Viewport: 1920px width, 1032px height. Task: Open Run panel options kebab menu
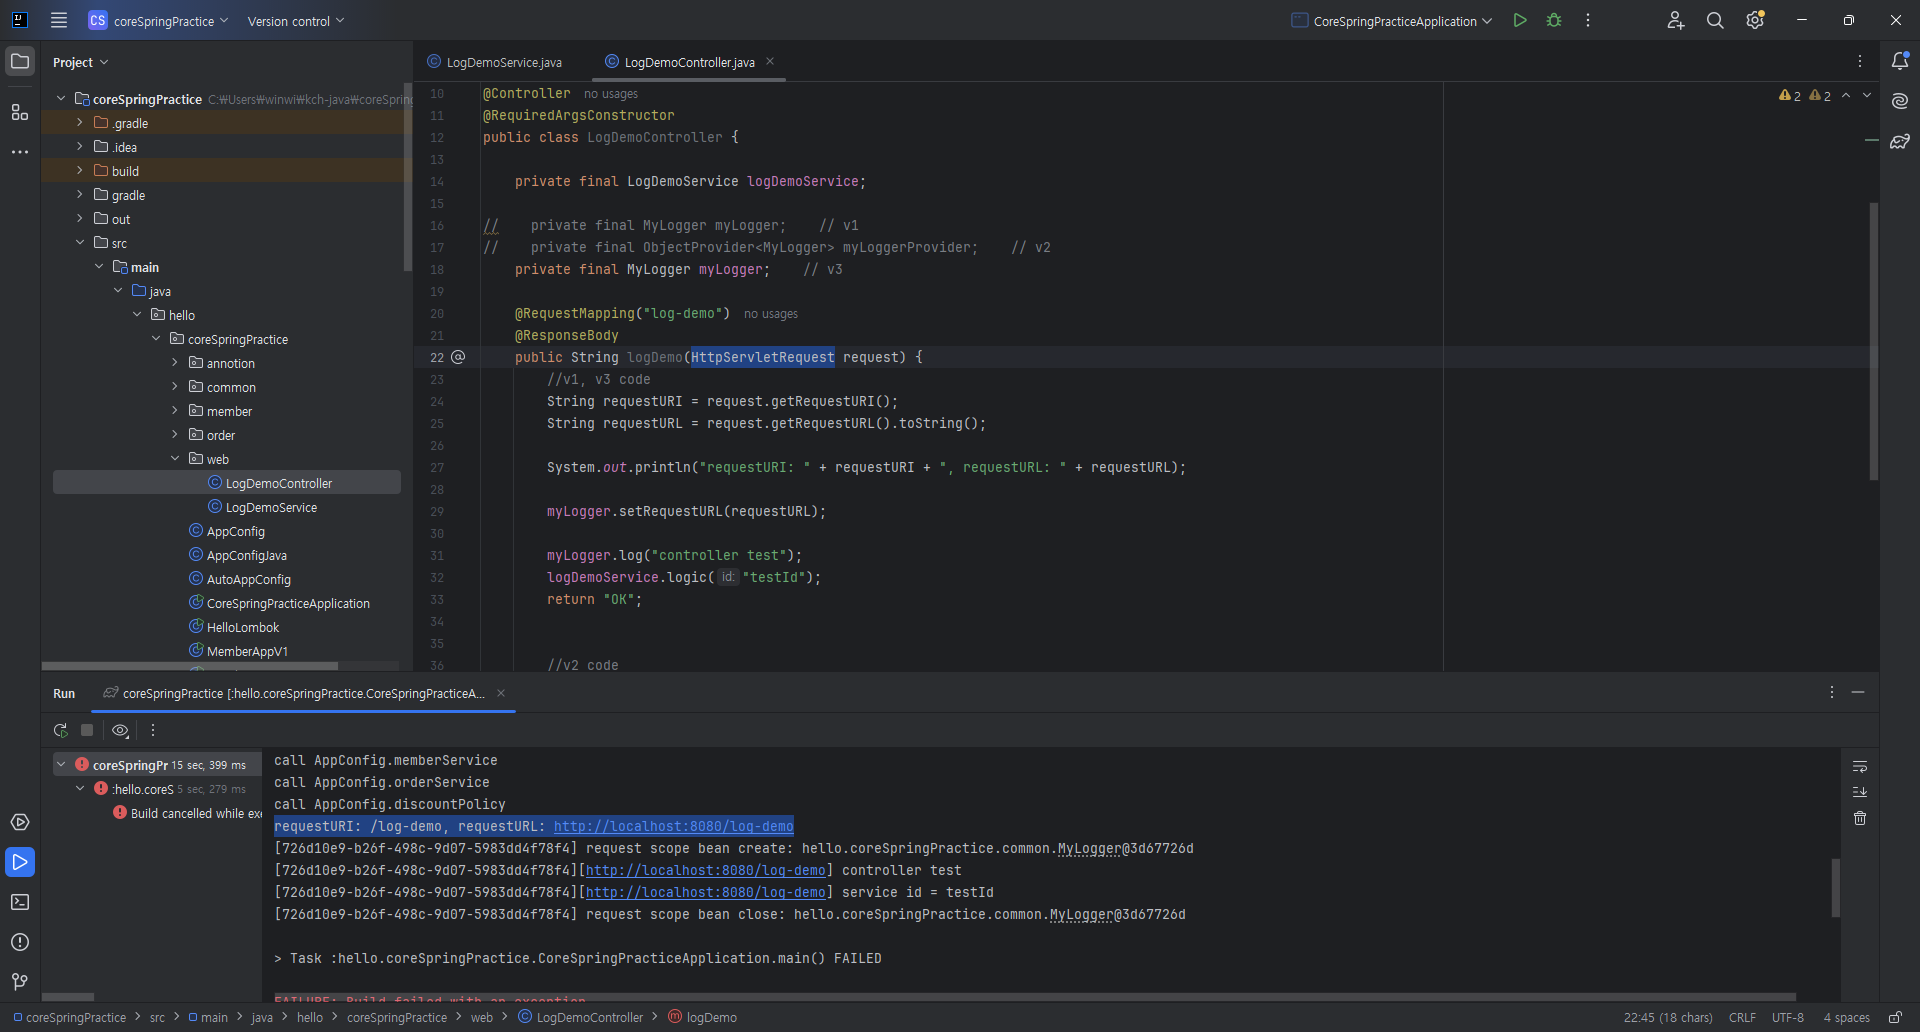1832,692
